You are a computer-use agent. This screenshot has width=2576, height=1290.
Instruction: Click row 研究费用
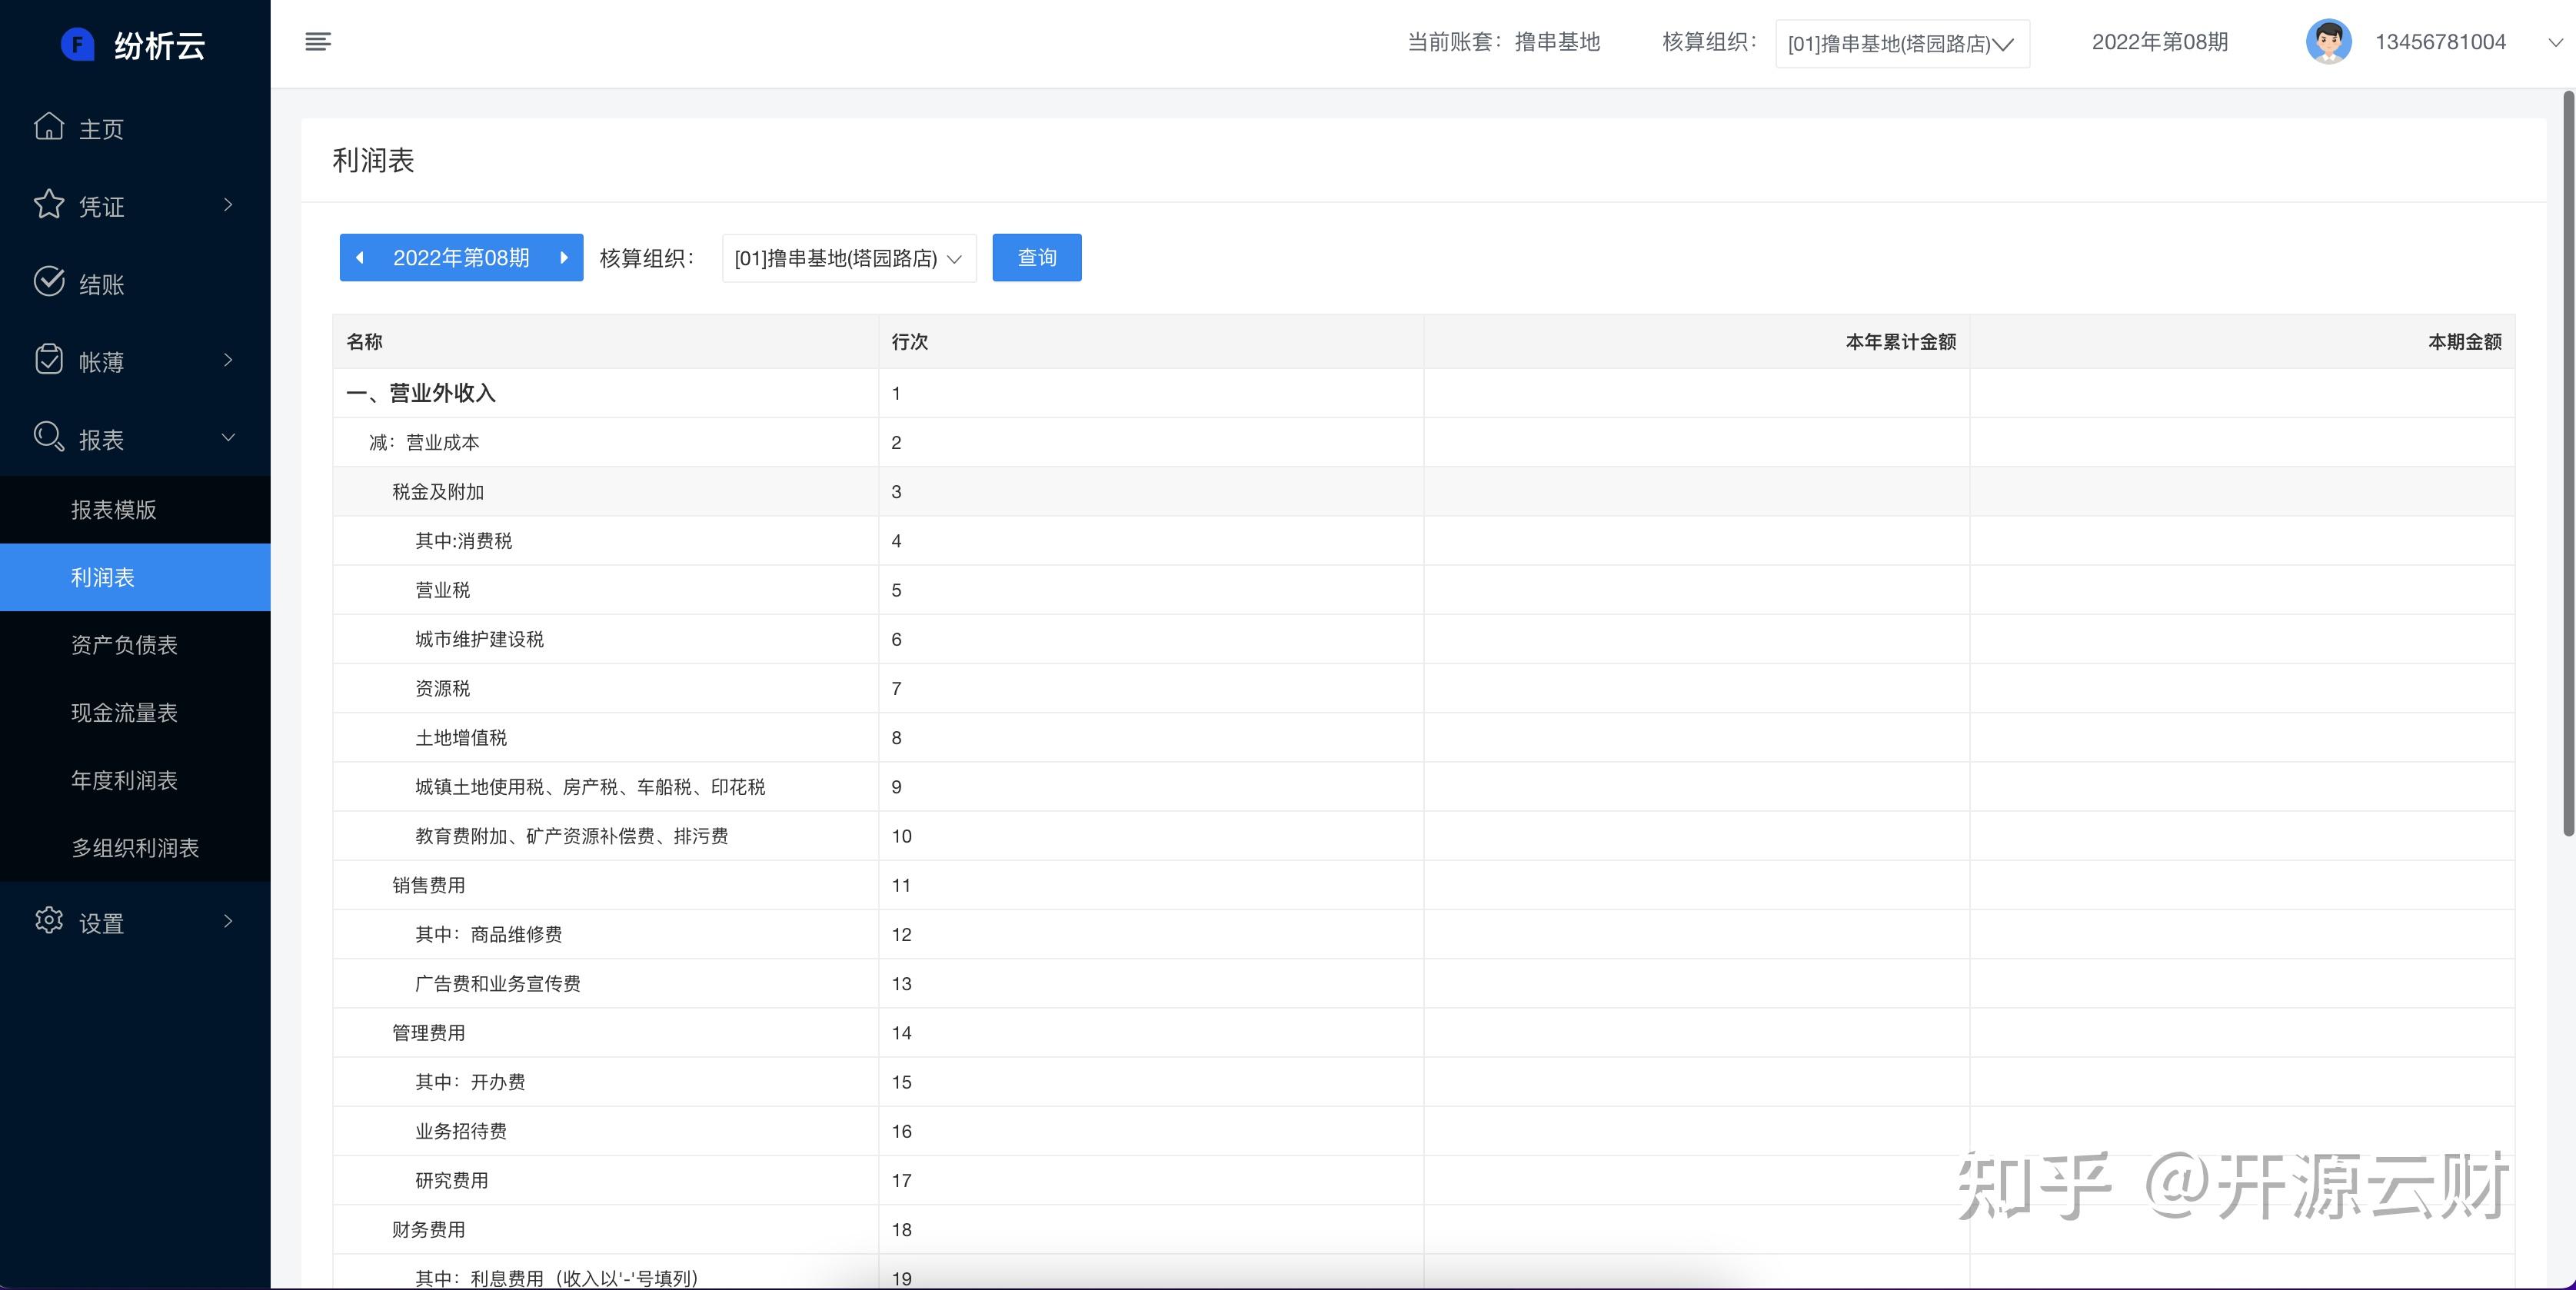pos(1424,1180)
